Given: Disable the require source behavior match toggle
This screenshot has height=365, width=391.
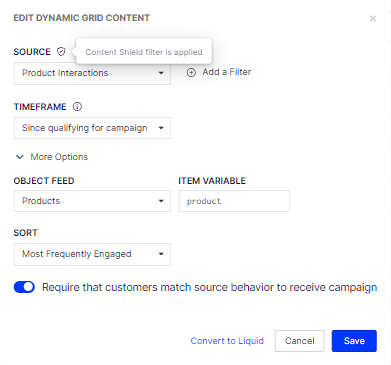Looking at the screenshot, I should [x=24, y=287].
